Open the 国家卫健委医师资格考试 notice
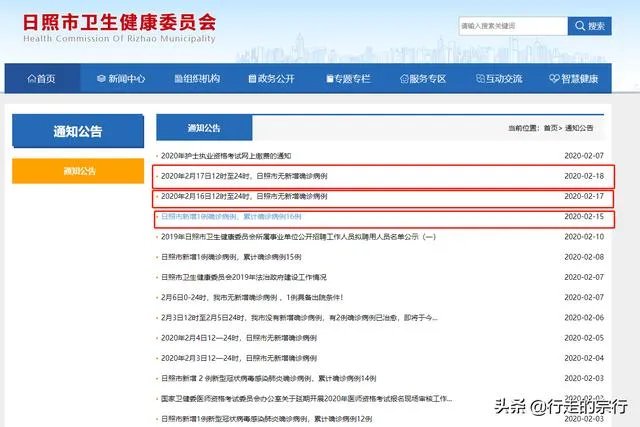 [x=307, y=399]
